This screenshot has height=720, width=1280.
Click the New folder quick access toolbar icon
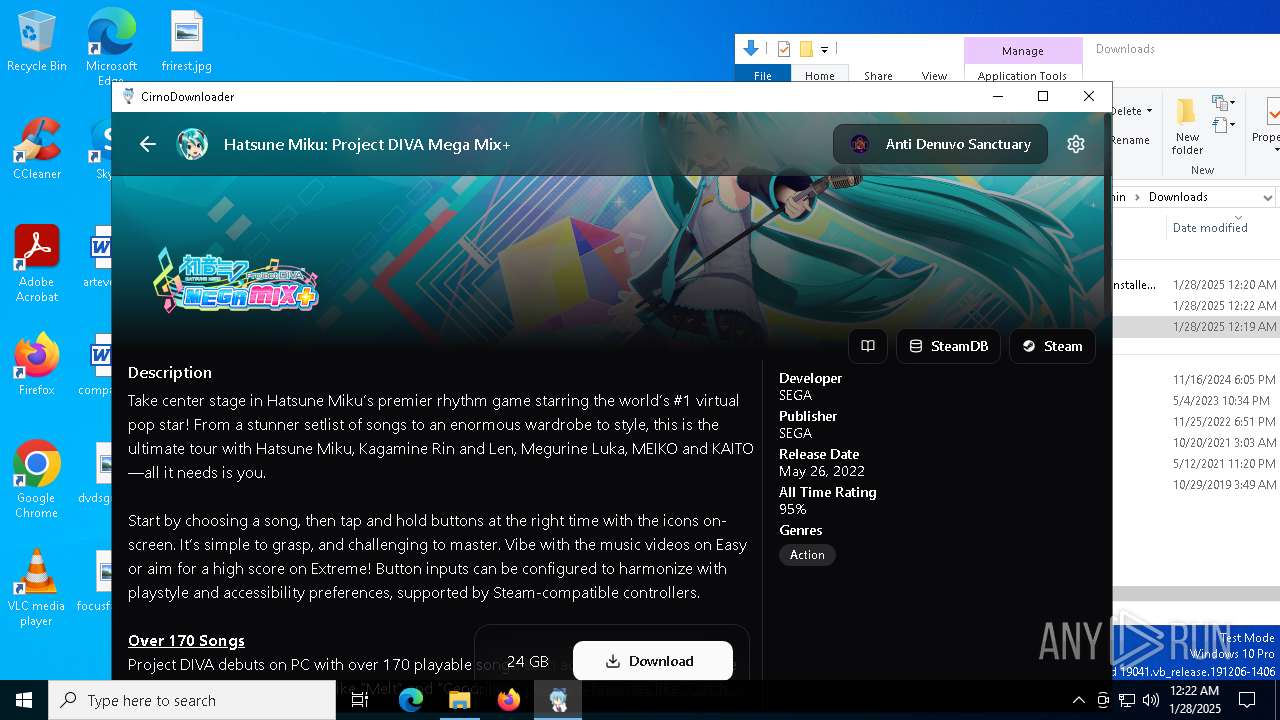pyautogui.click(x=806, y=49)
